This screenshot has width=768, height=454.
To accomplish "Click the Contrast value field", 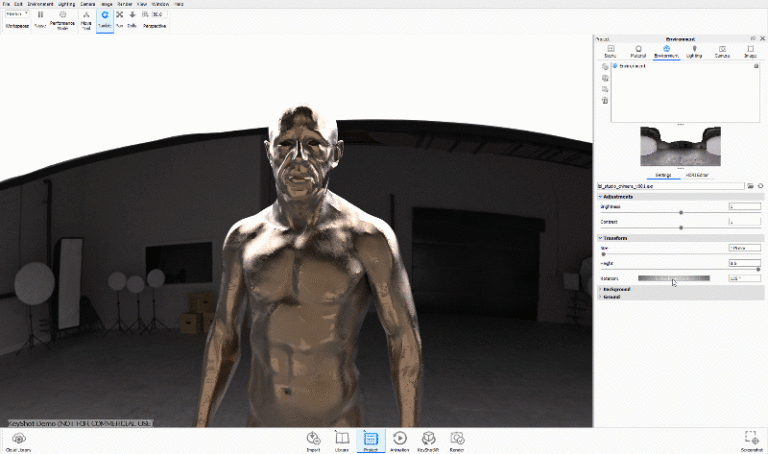I will pos(744,222).
